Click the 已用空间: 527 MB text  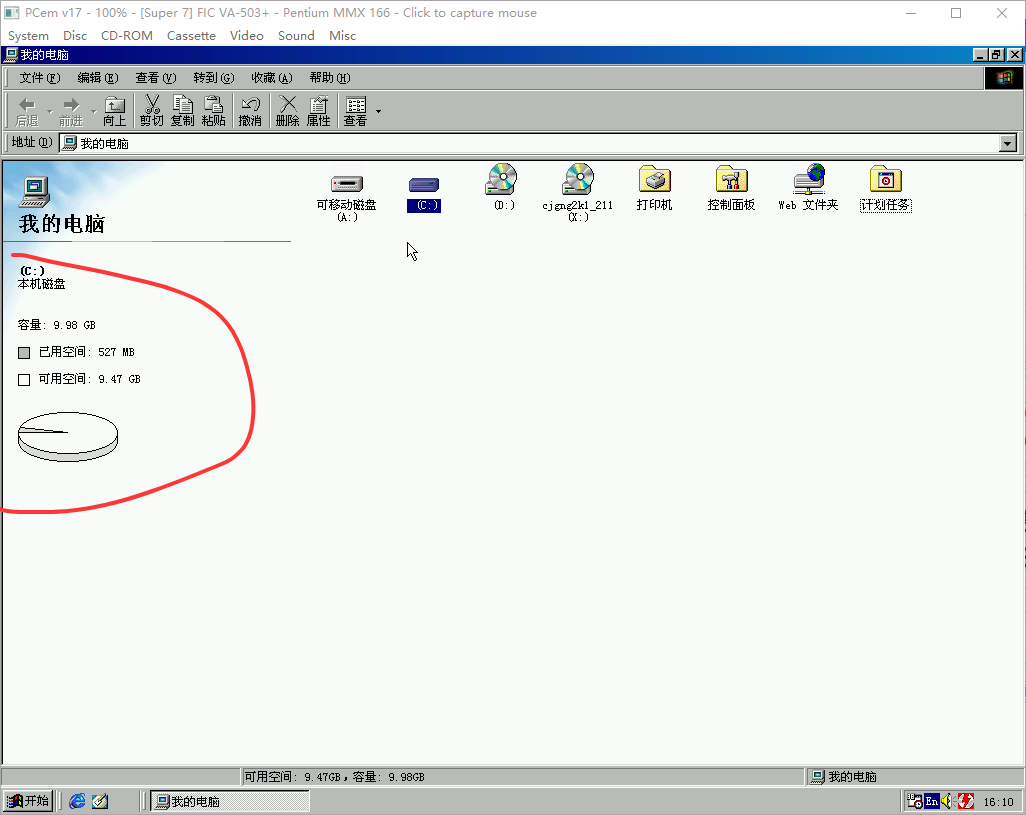point(86,352)
